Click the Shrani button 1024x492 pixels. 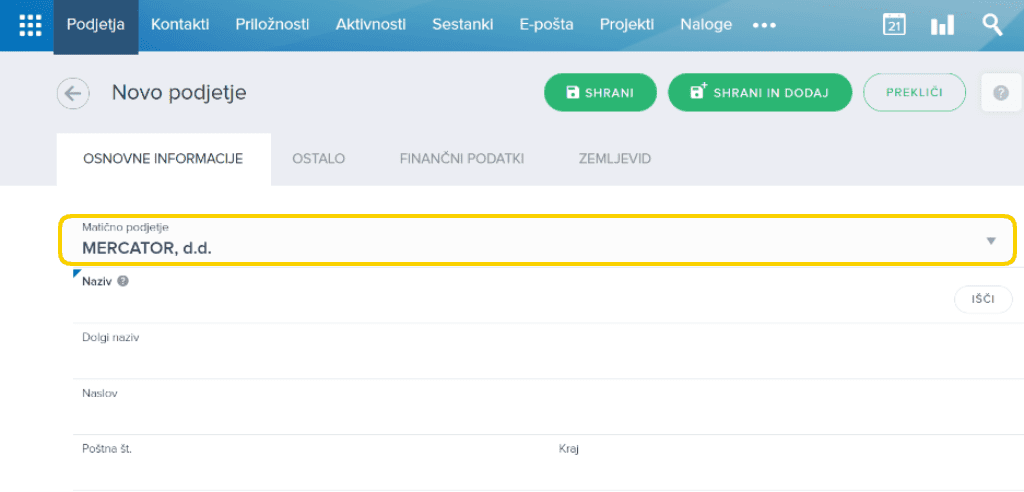(600, 93)
